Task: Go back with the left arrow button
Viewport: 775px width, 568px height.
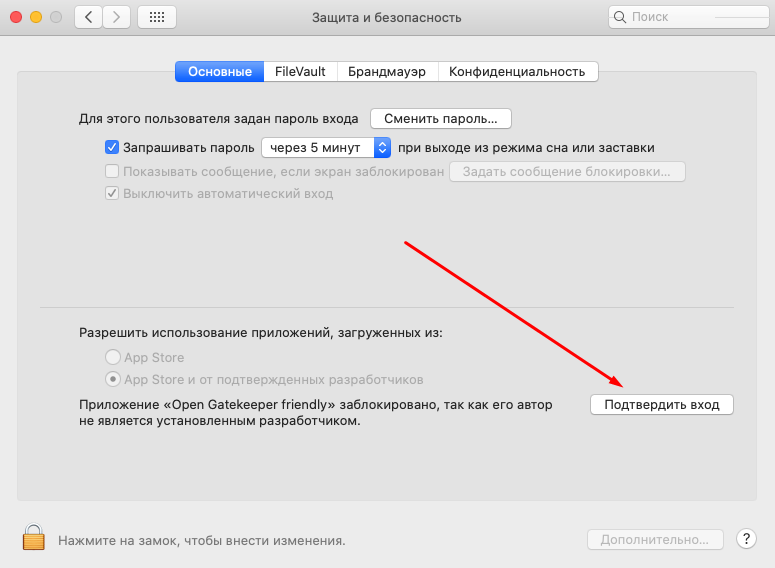Action: click(x=89, y=17)
